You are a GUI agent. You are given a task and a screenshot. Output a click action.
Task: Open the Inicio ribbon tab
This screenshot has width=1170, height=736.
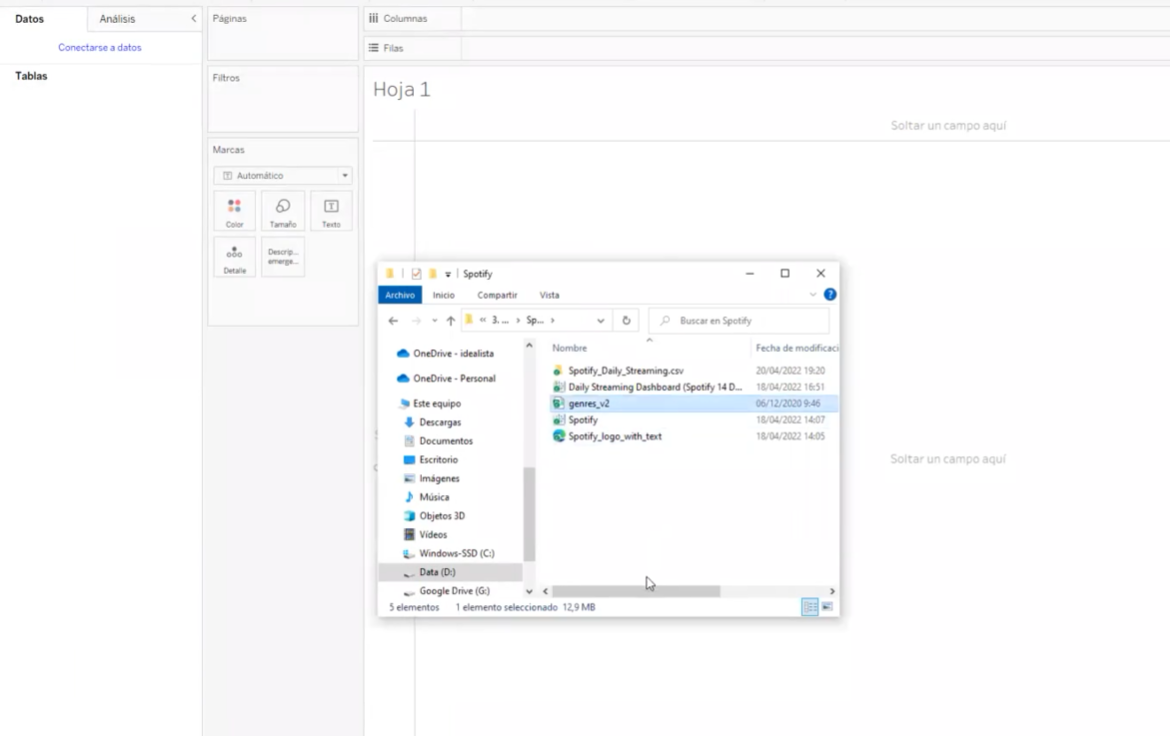click(x=443, y=295)
